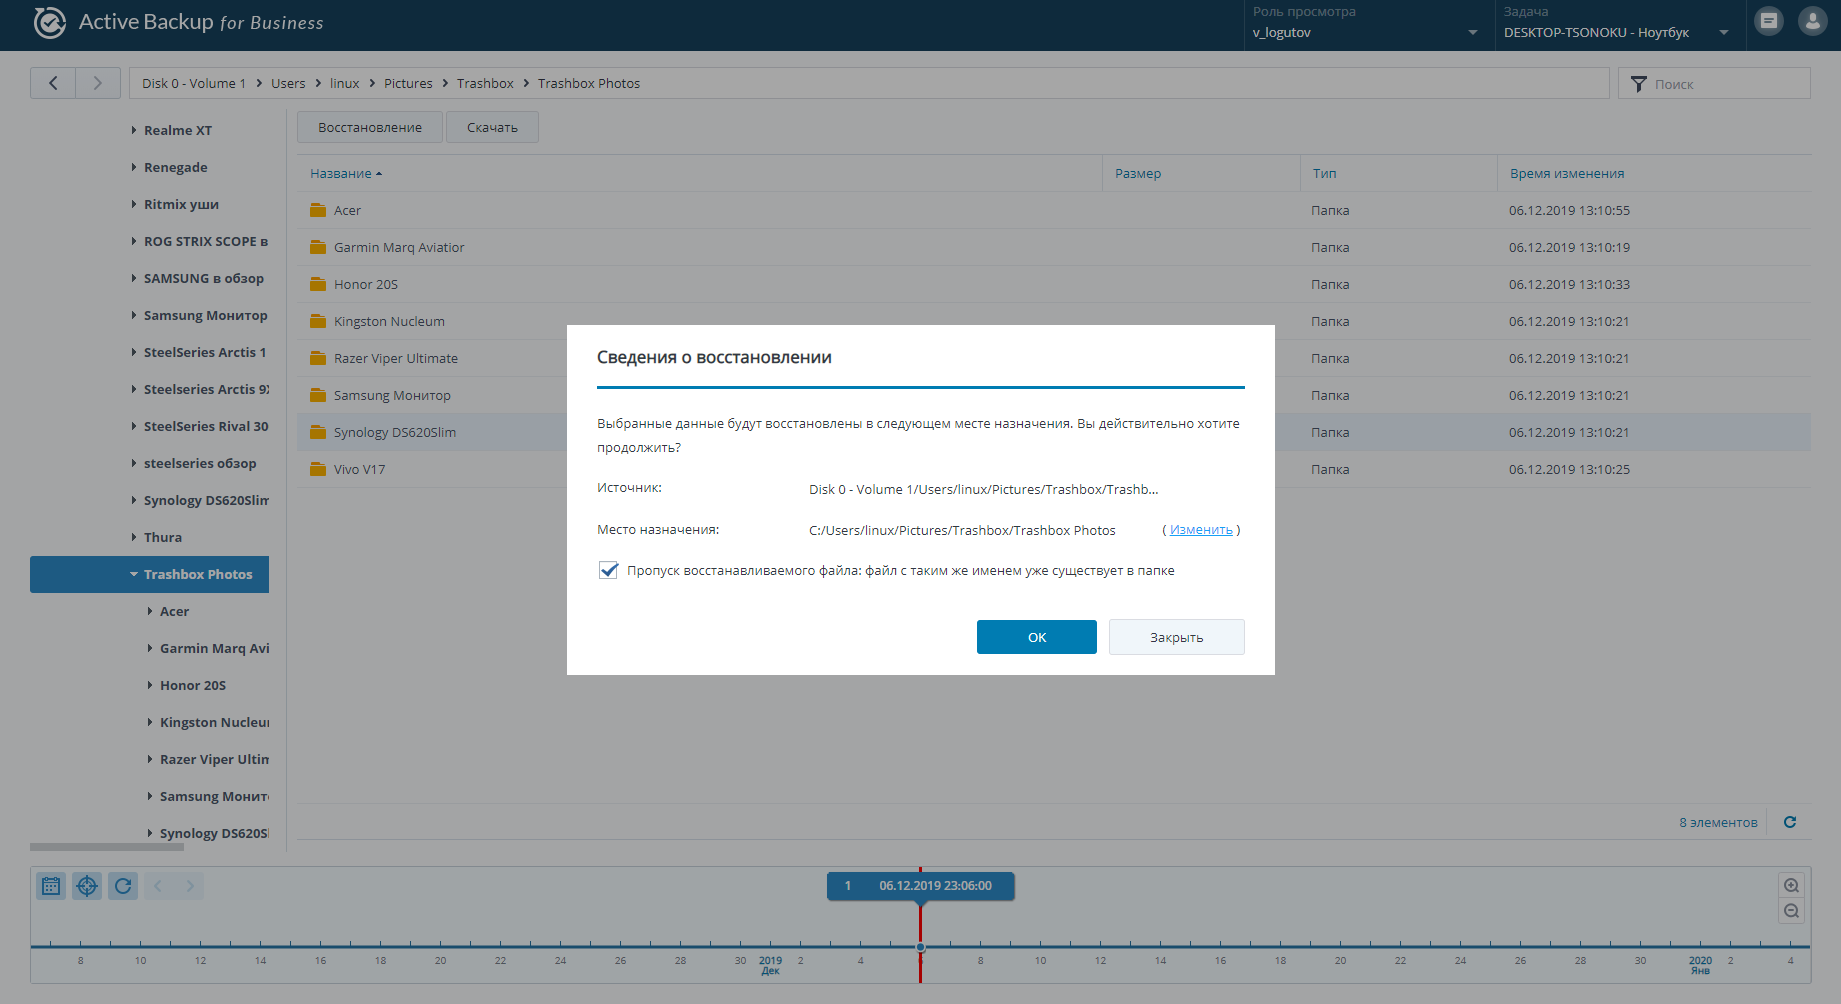Go forward with the right arrow button

tap(98, 83)
